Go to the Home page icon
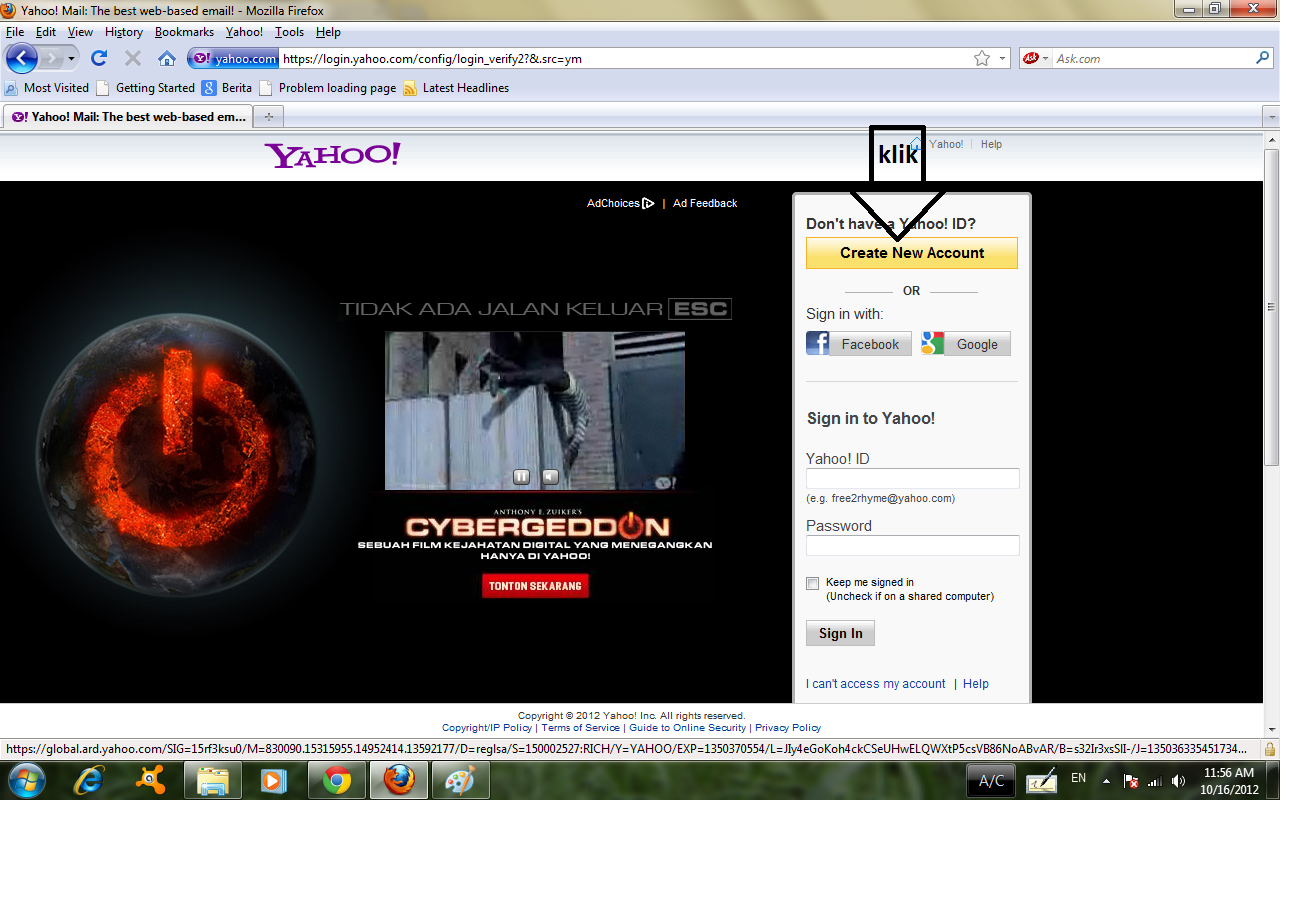The height and width of the screenshot is (900, 1300). tap(167, 58)
